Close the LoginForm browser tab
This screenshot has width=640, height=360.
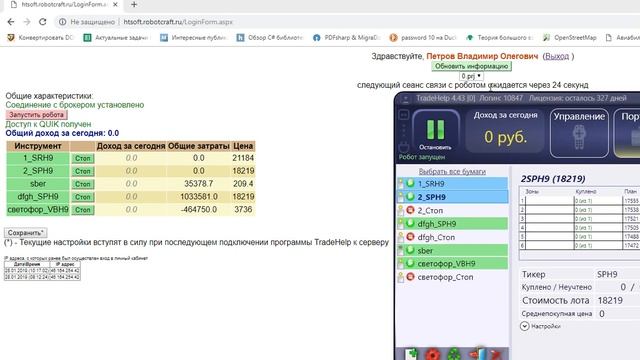coord(115,5)
